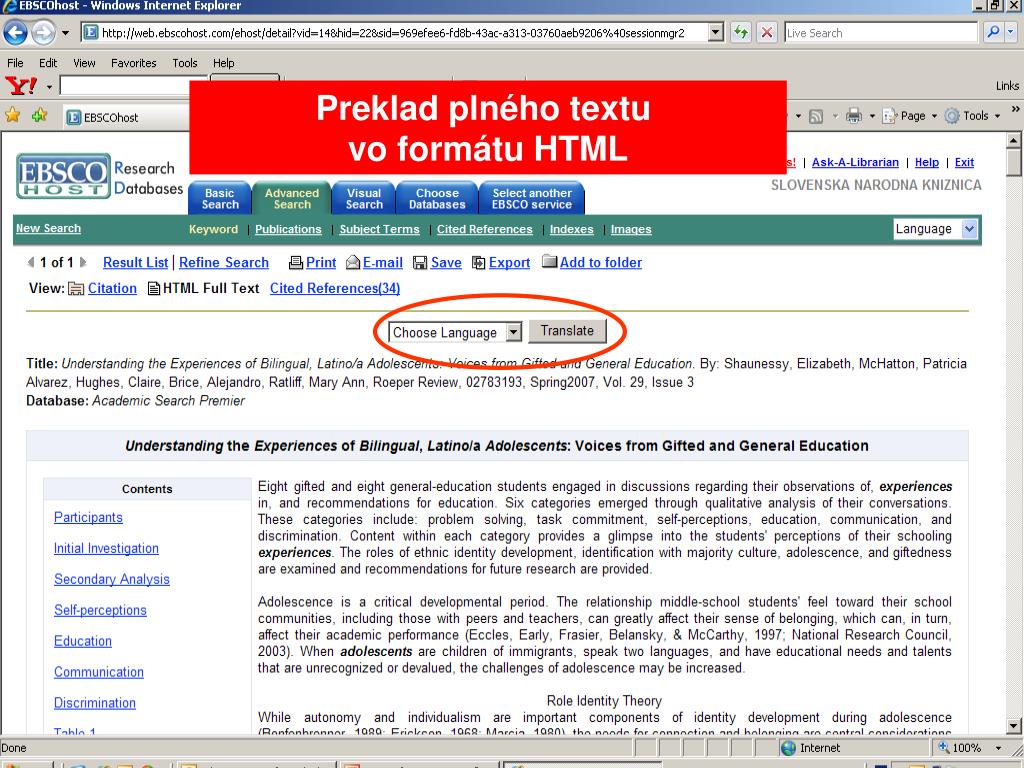Screen dimensions: 1024x768
Task: Stop page loading with the red X icon
Action: pyautogui.click(x=767, y=33)
